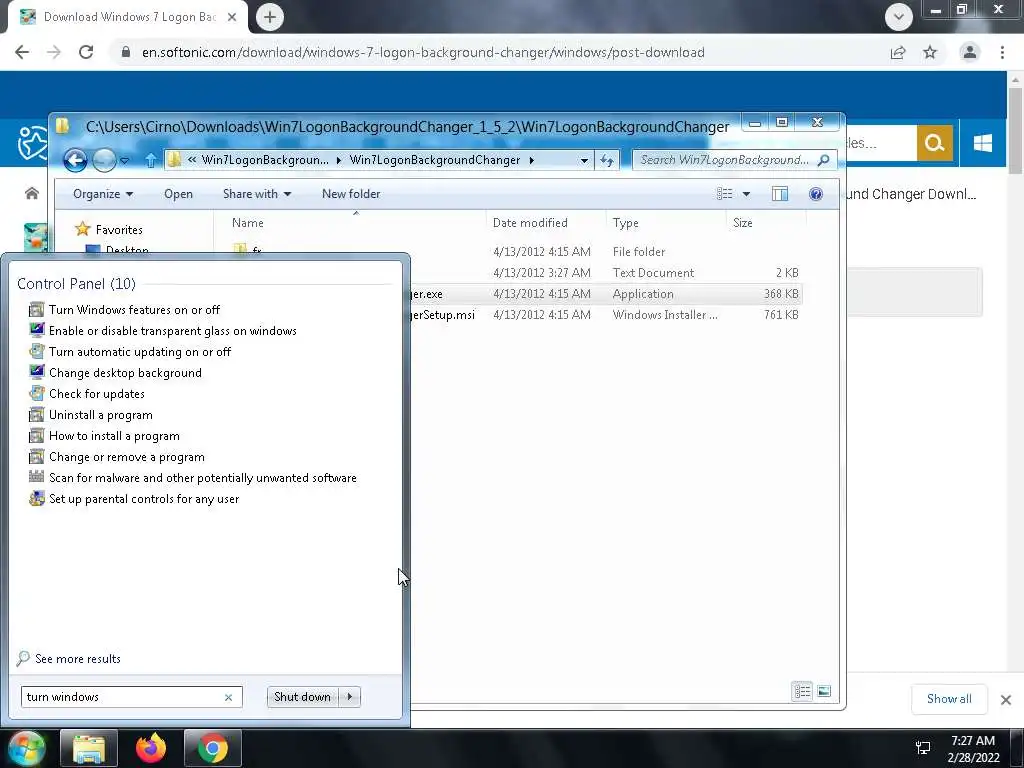The image size is (1024, 768).
Task: Expand the view options dropdown arrow
Action: click(746, 194)
